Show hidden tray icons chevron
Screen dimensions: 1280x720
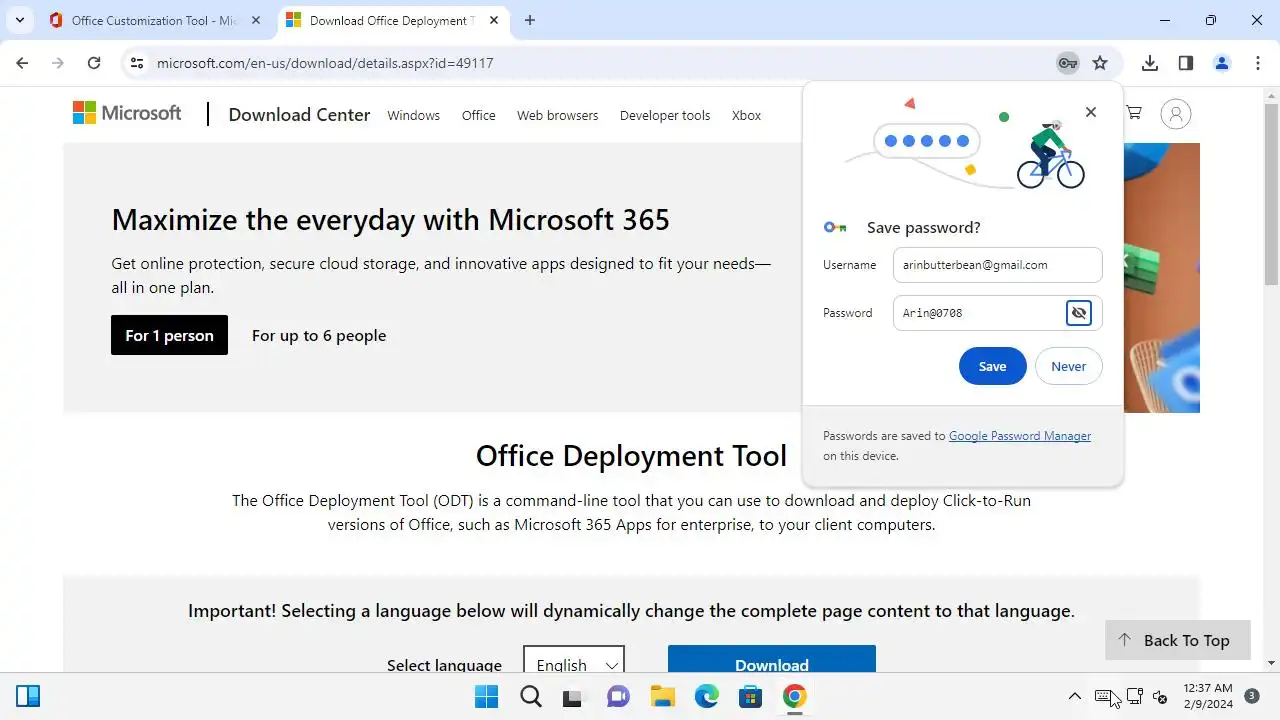coord(1074,696)
